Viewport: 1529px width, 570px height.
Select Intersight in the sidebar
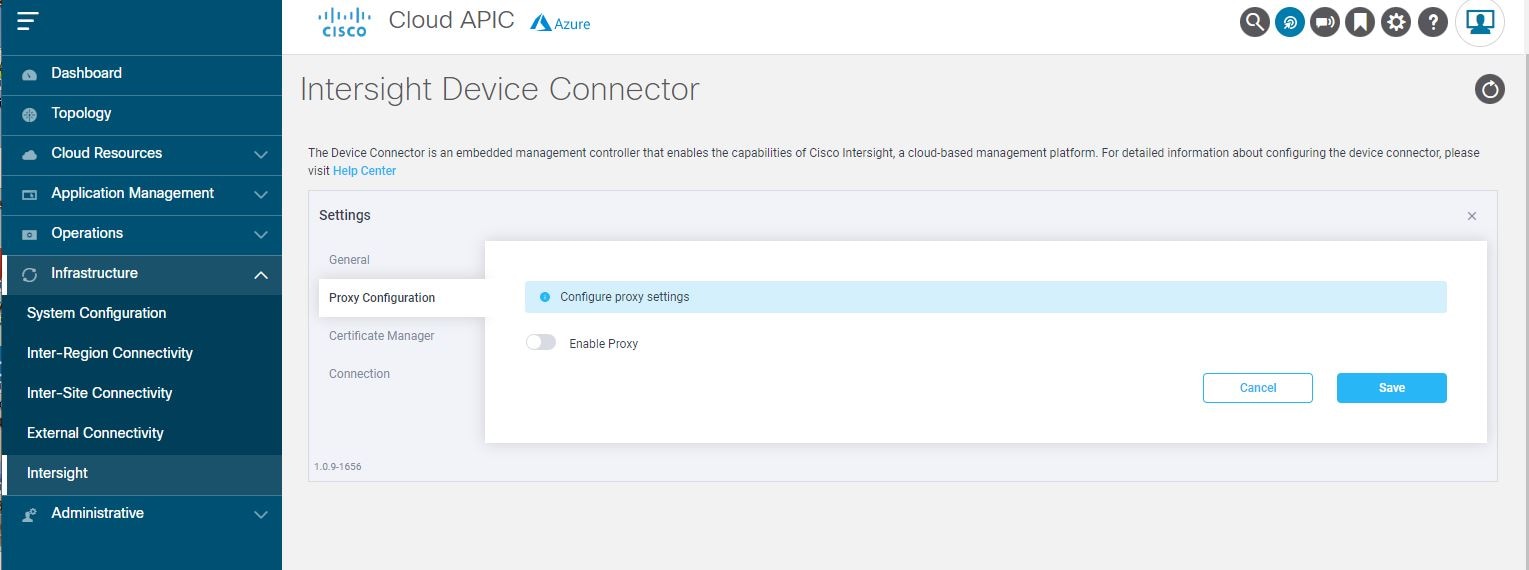pyautogui.click(x=142, y=474)
